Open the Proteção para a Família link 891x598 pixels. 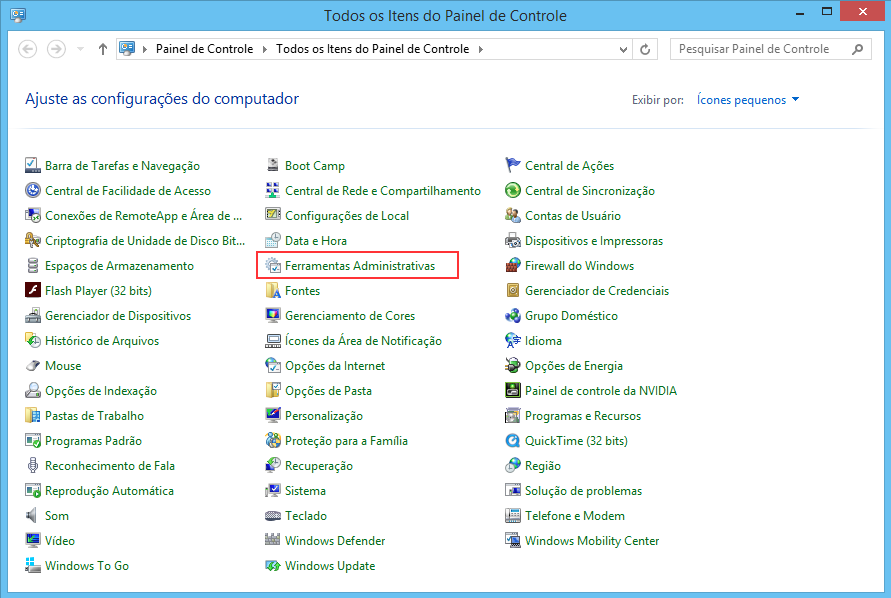coord(346,441)
